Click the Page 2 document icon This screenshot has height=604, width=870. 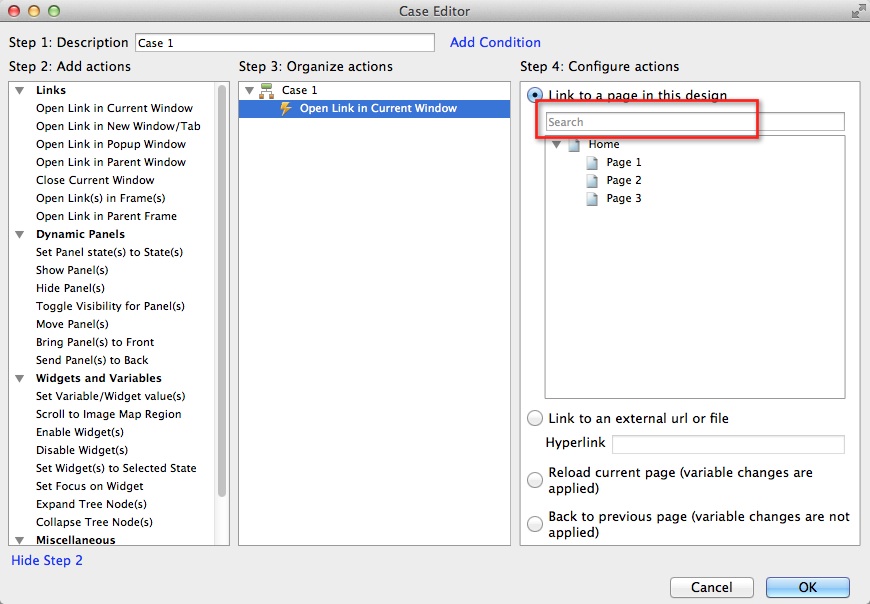coord(593,180)
